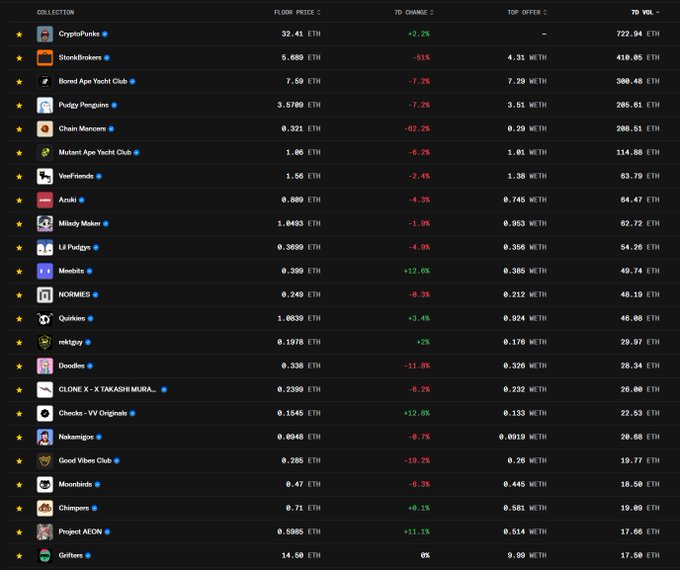This screenshot has height=570, width=680.
Task: Sort by 7D Vol column
Action: click(645, 12)
